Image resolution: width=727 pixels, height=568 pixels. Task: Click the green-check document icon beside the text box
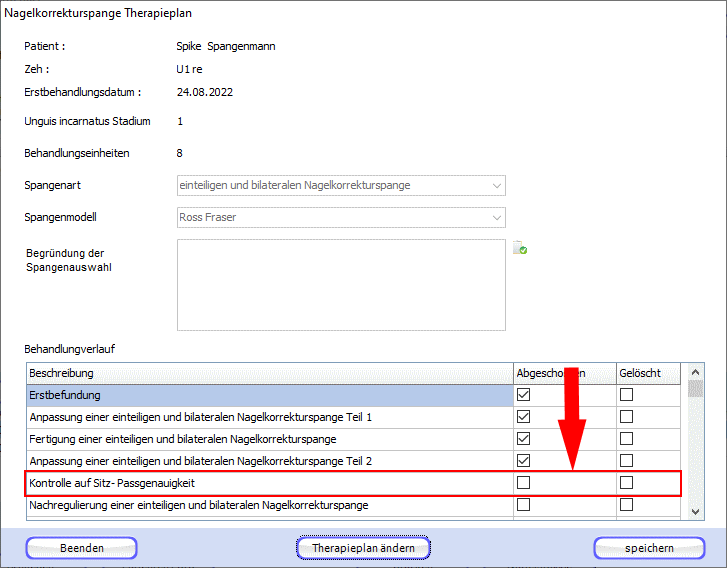(520, 248)
